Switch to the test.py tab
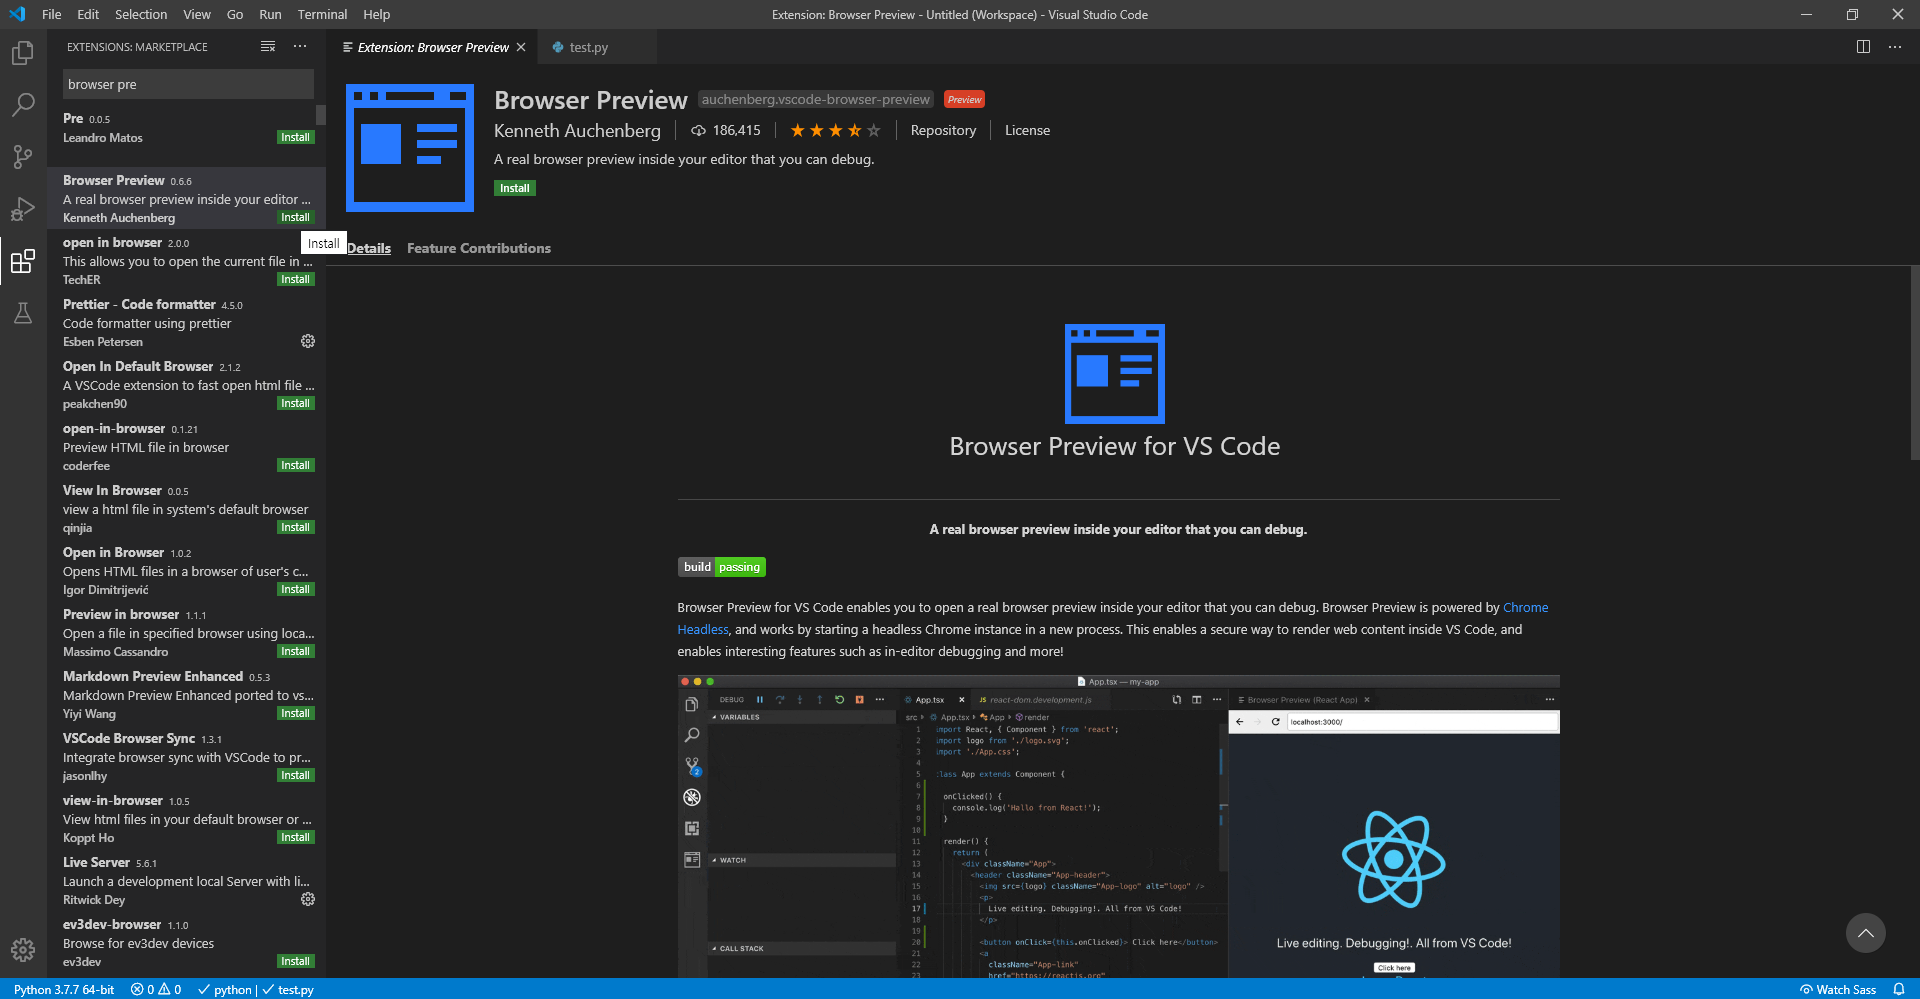This screenshot has height=999, width=1920. pyautogui.click(x=597, y=47)
